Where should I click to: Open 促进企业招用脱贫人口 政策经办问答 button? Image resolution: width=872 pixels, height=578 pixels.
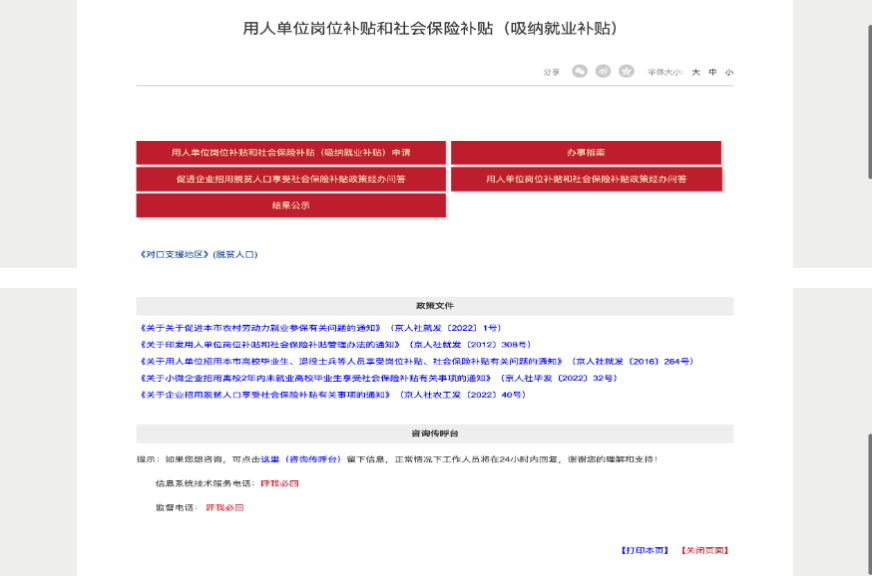(291, 179)
